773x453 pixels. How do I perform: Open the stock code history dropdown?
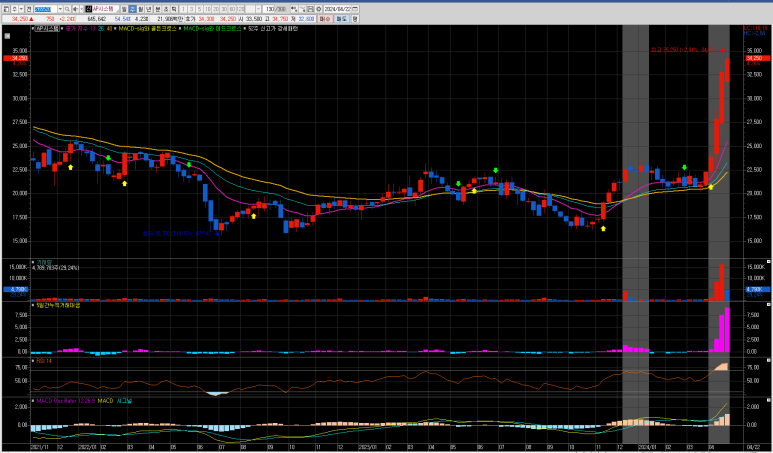pos(60,9)
